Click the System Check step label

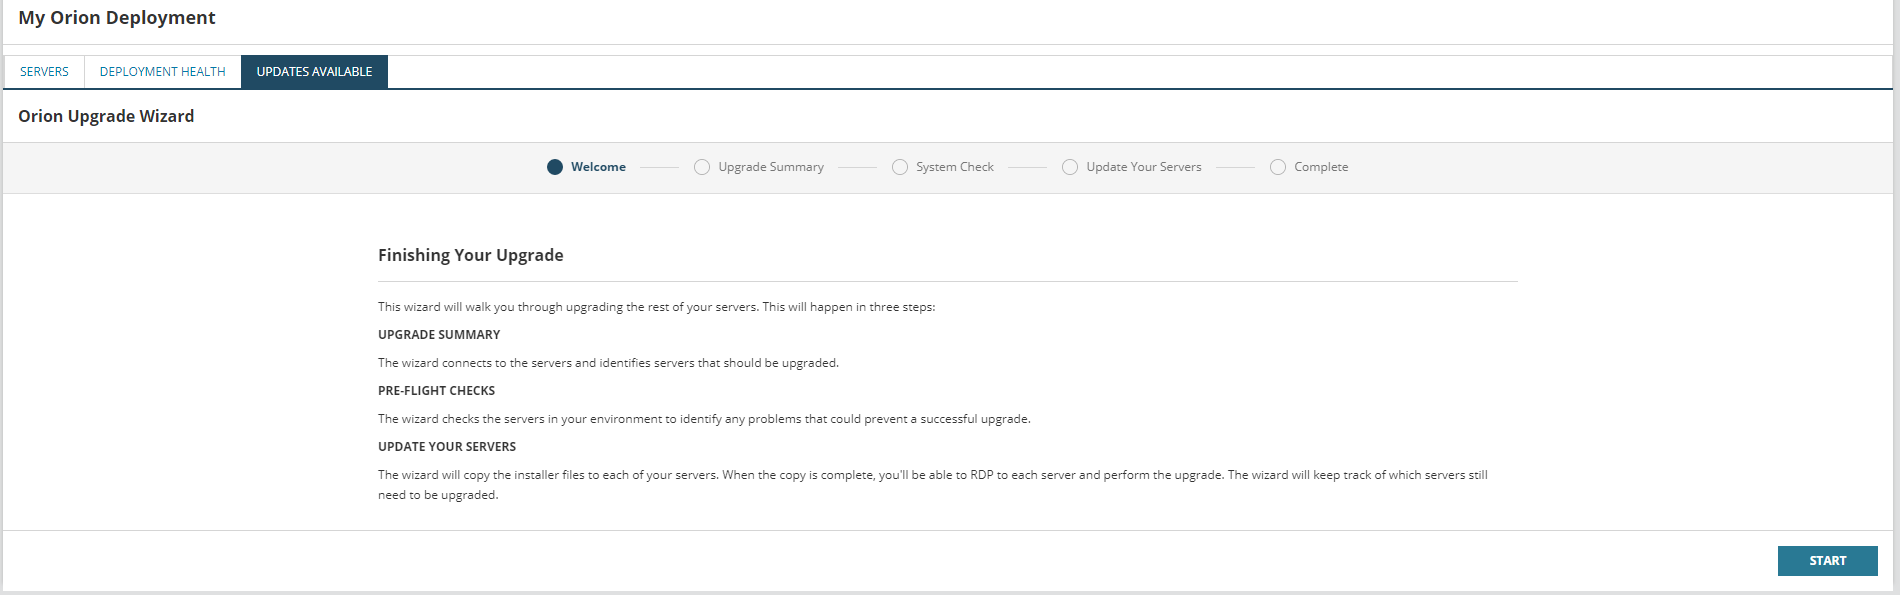(955, 167)
